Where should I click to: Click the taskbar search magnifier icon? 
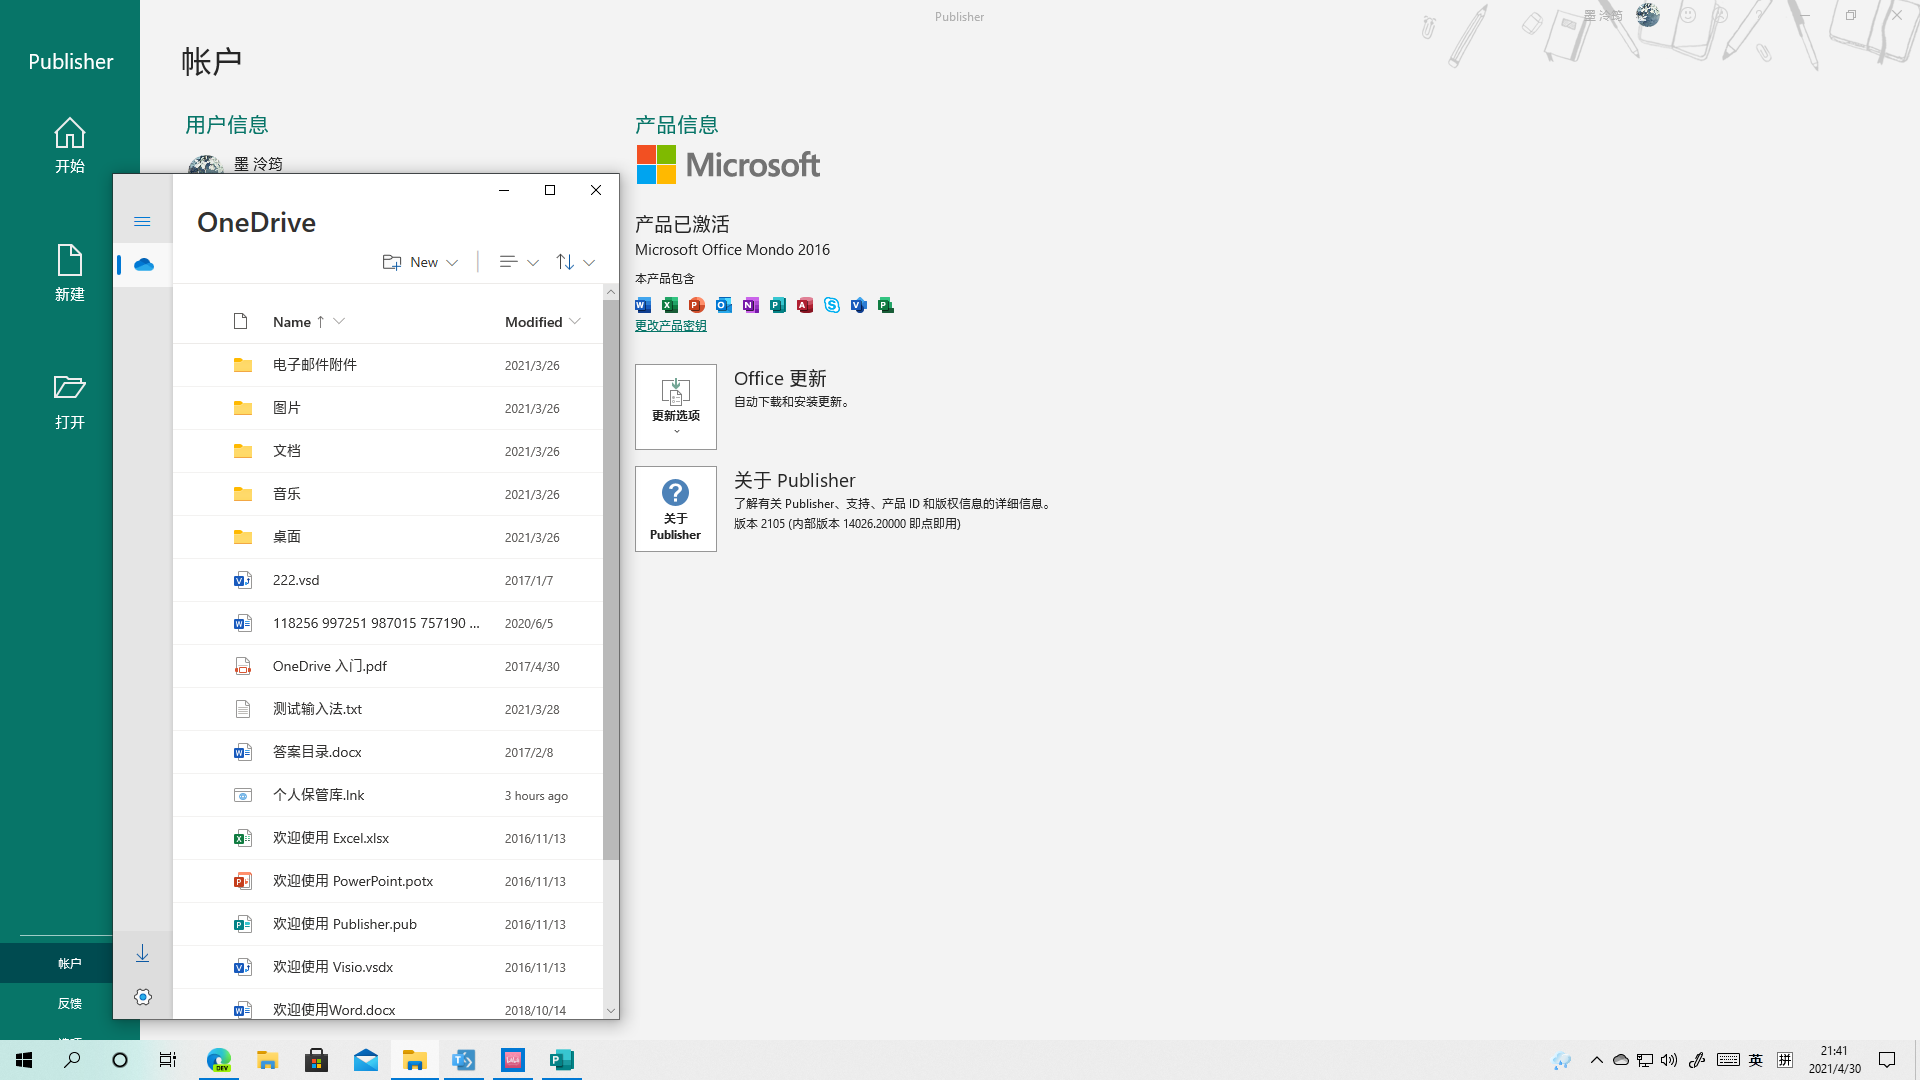point(72,1060)
